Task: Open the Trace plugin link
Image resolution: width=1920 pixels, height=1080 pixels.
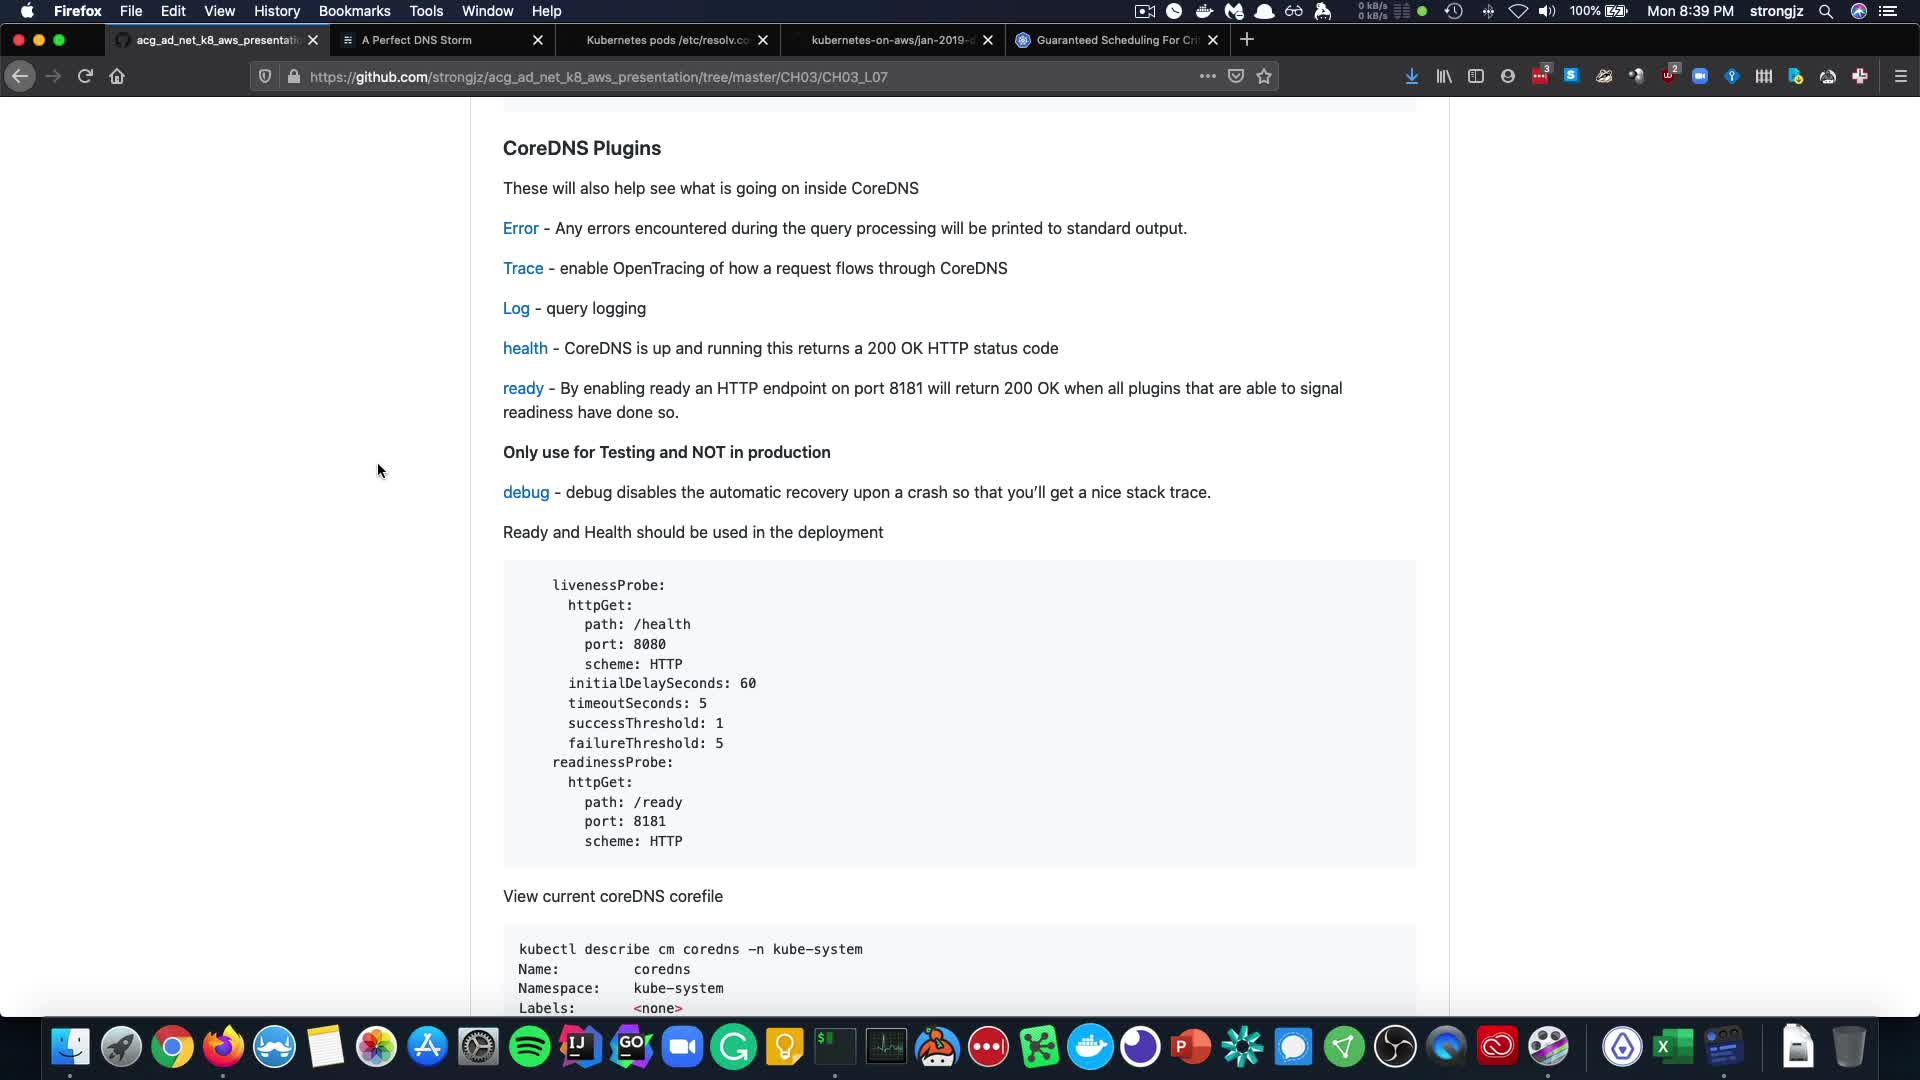Action: pos(523,268)
